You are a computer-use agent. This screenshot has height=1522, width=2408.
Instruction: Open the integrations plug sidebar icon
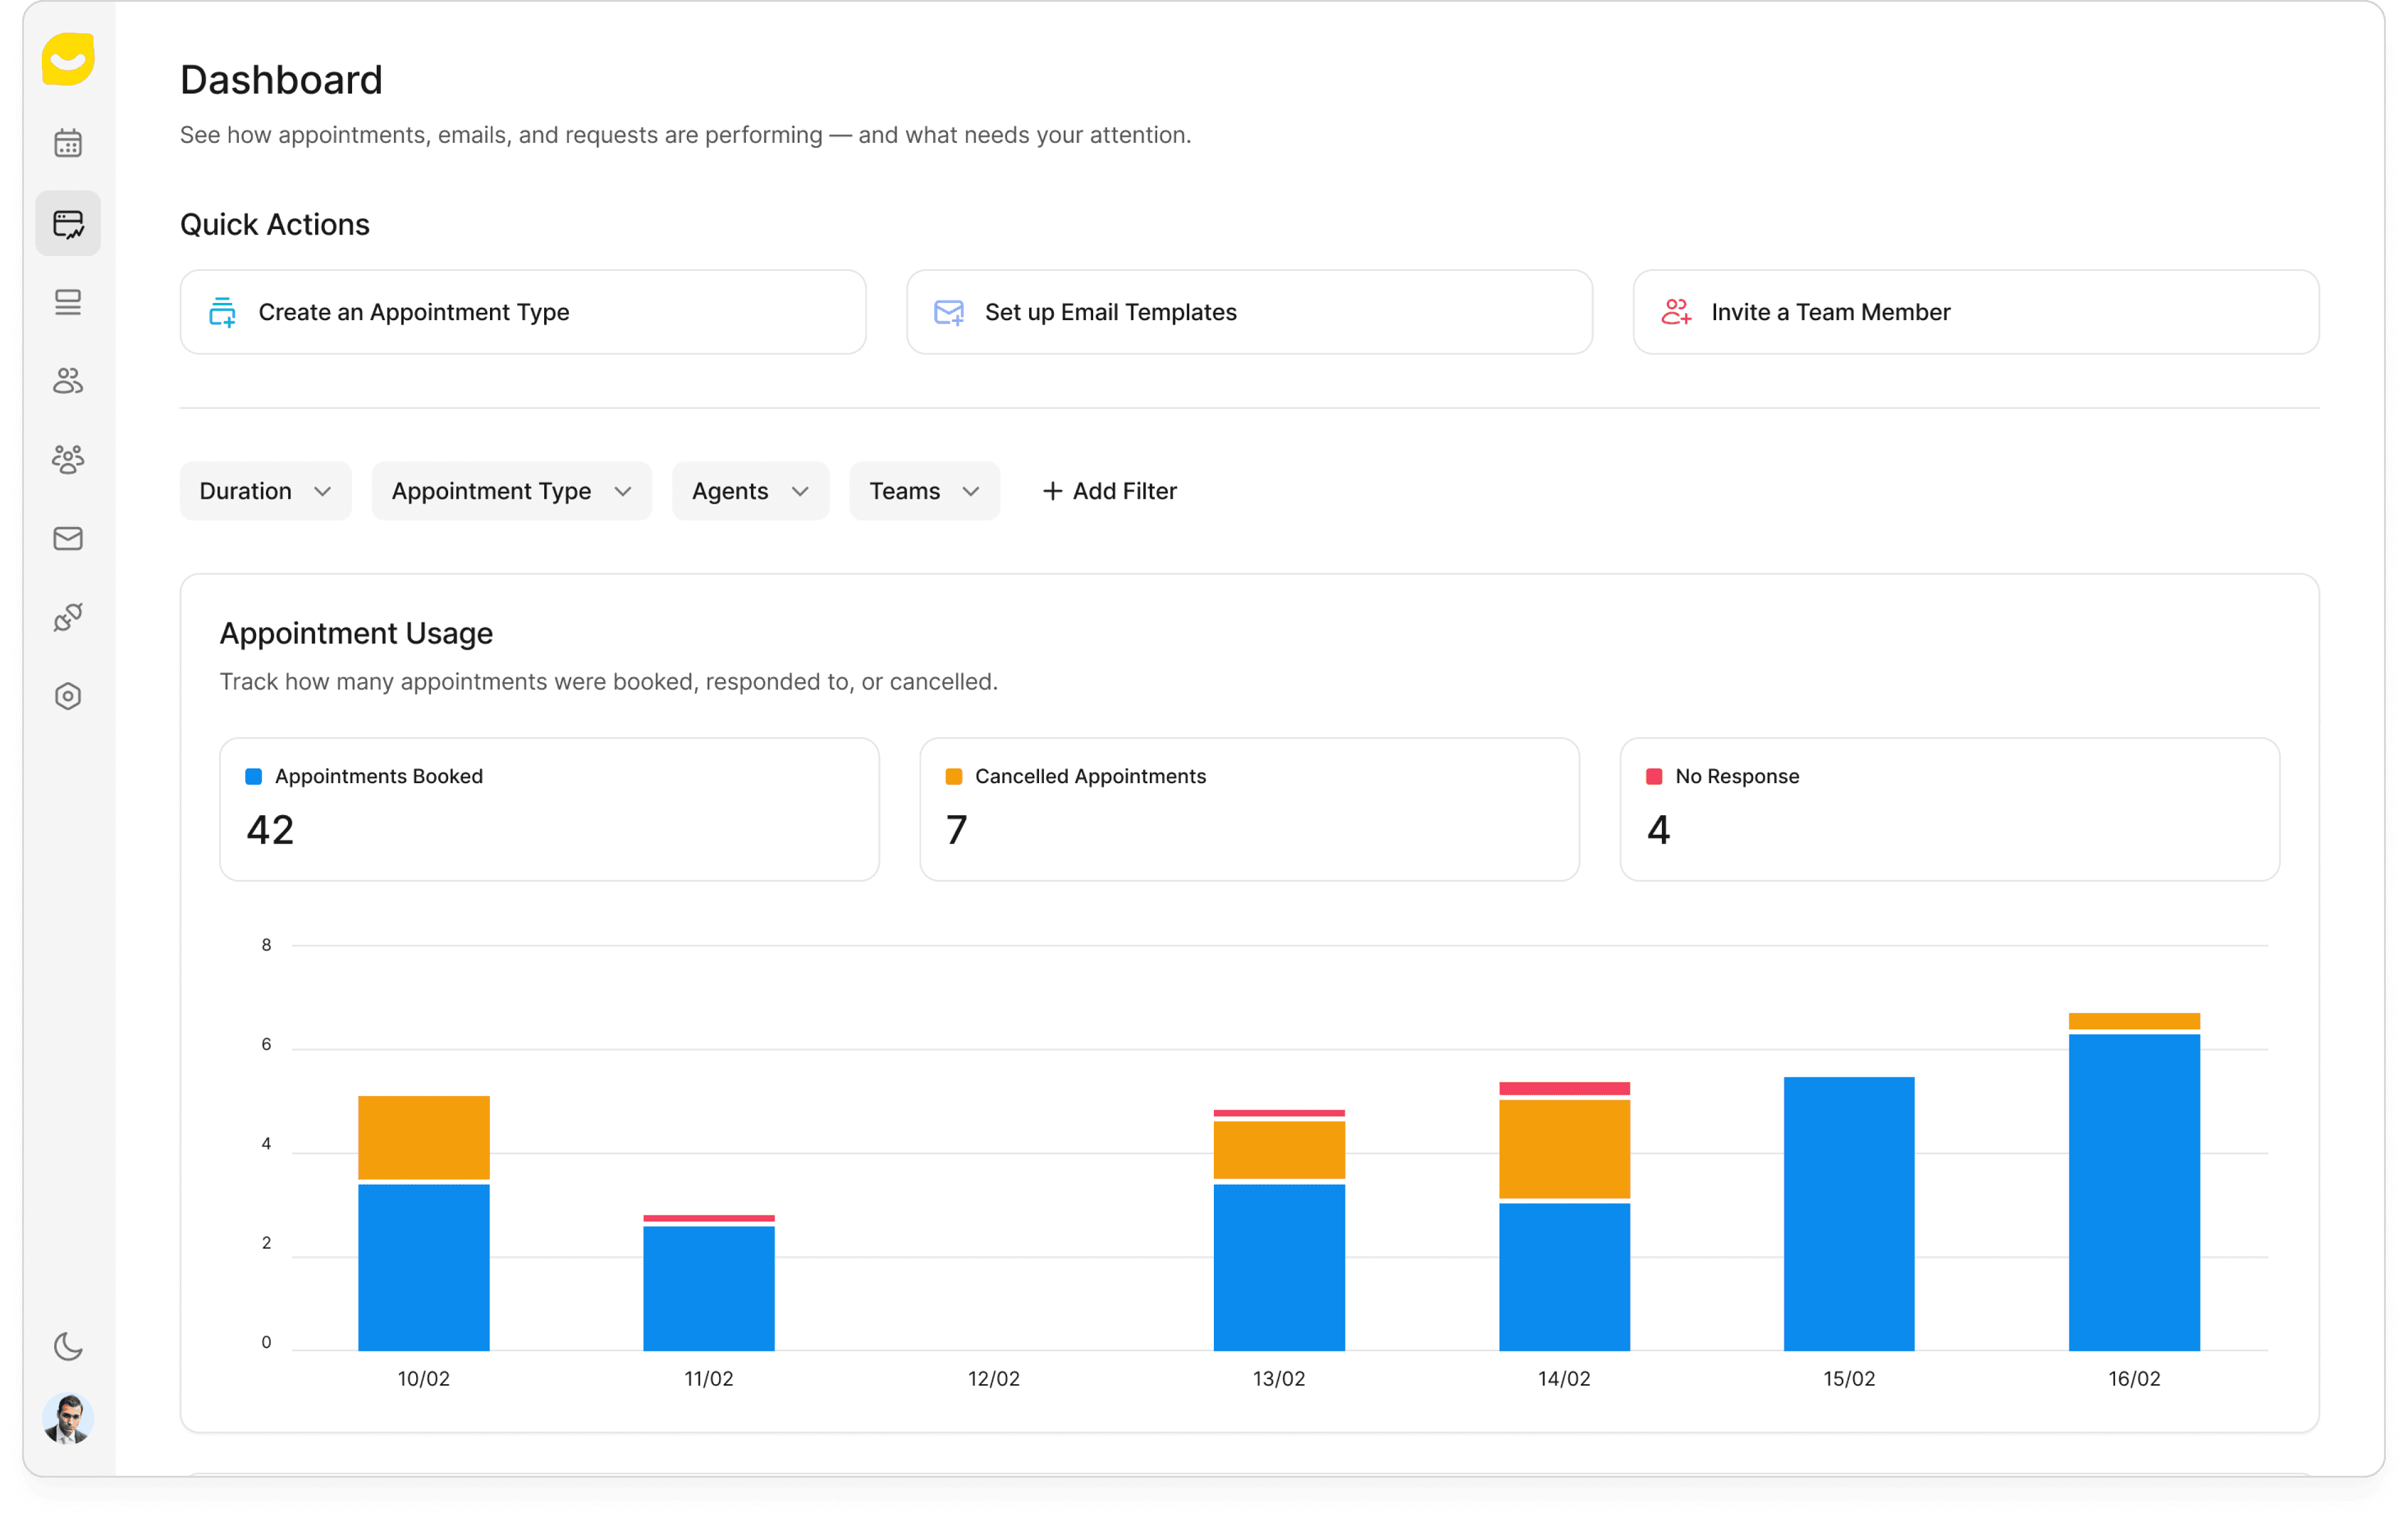(x=68, y=617)
